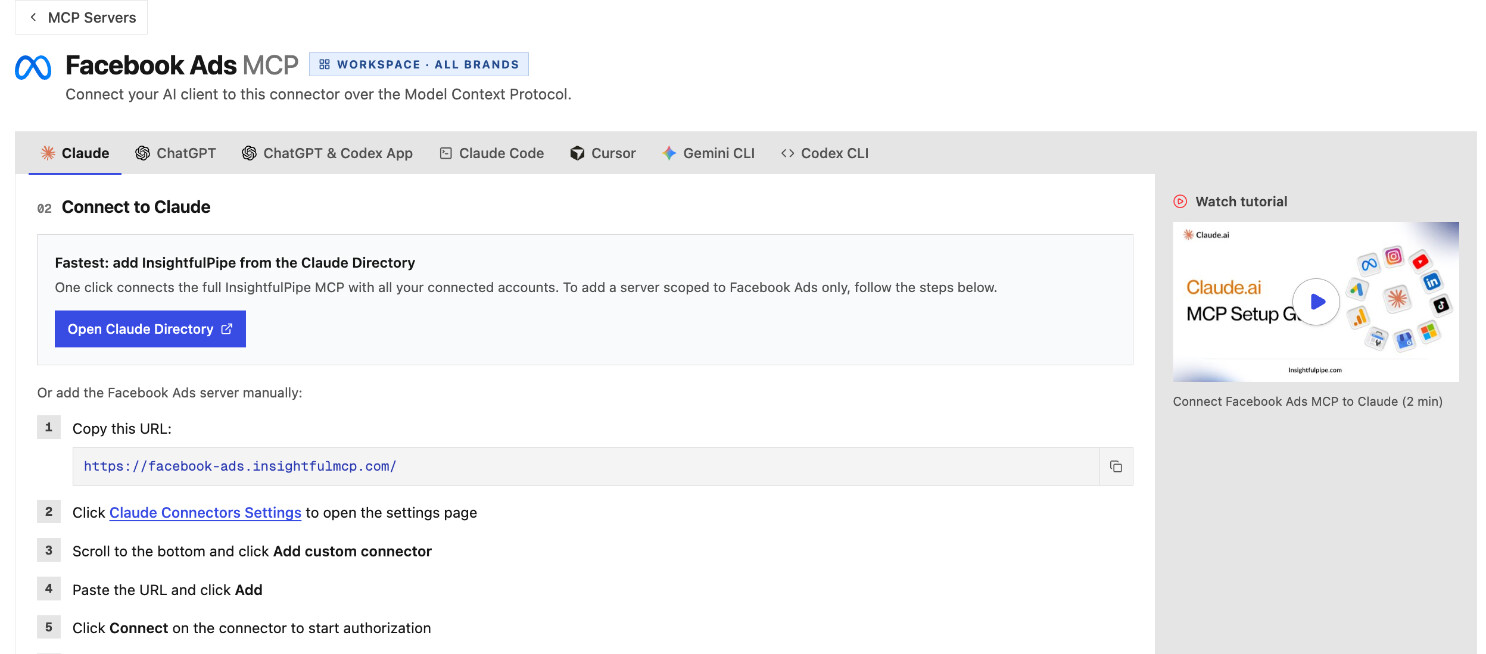Click the Connect to Claude heading
This screenshot has width=1486, height=654.
(136, 207)
